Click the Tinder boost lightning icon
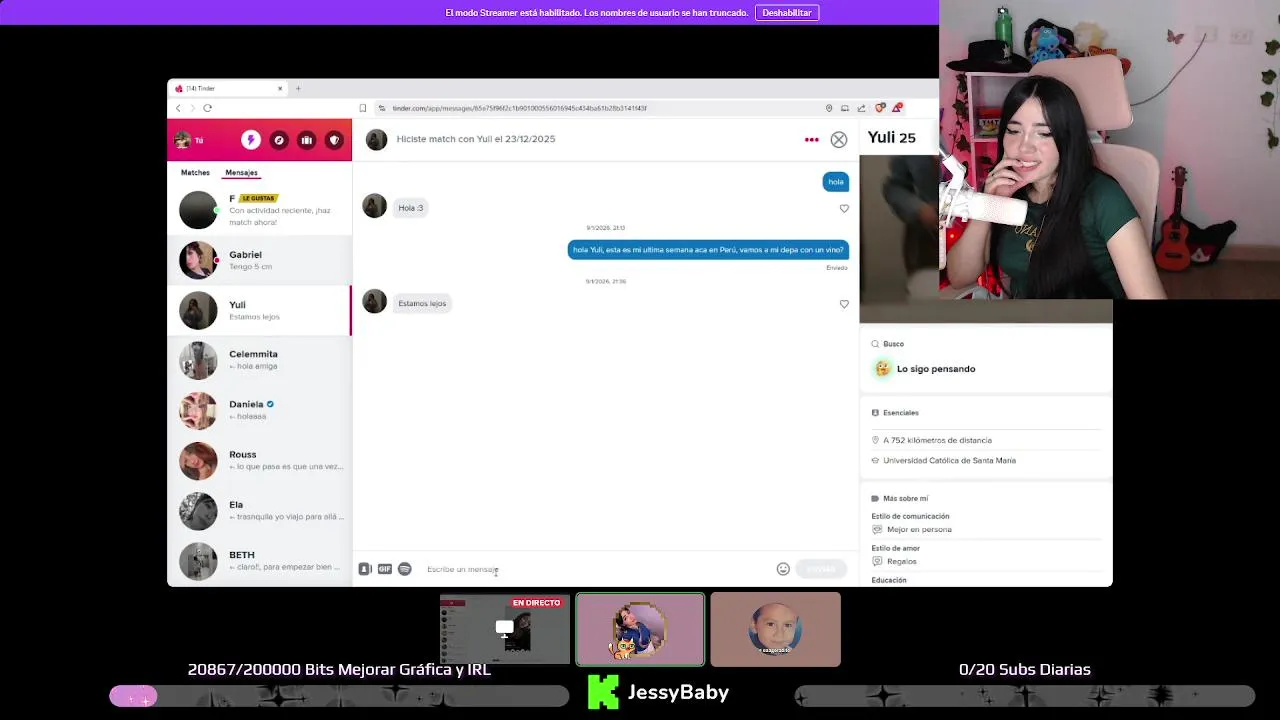The image size is (1280, 720). [x=251, y=140]
